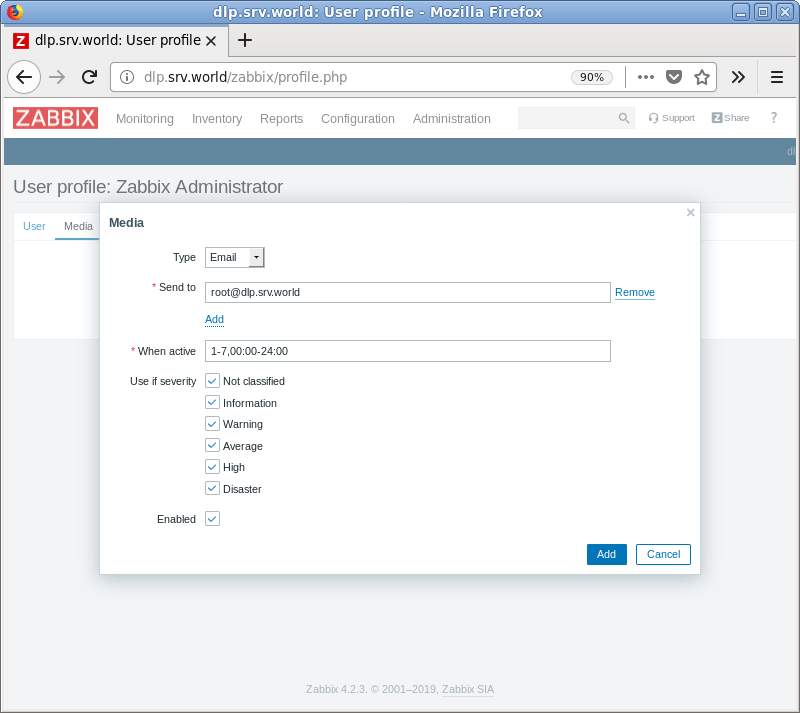Open the Configuration menu
800x713 pixels.
click(x=358, y=118)
